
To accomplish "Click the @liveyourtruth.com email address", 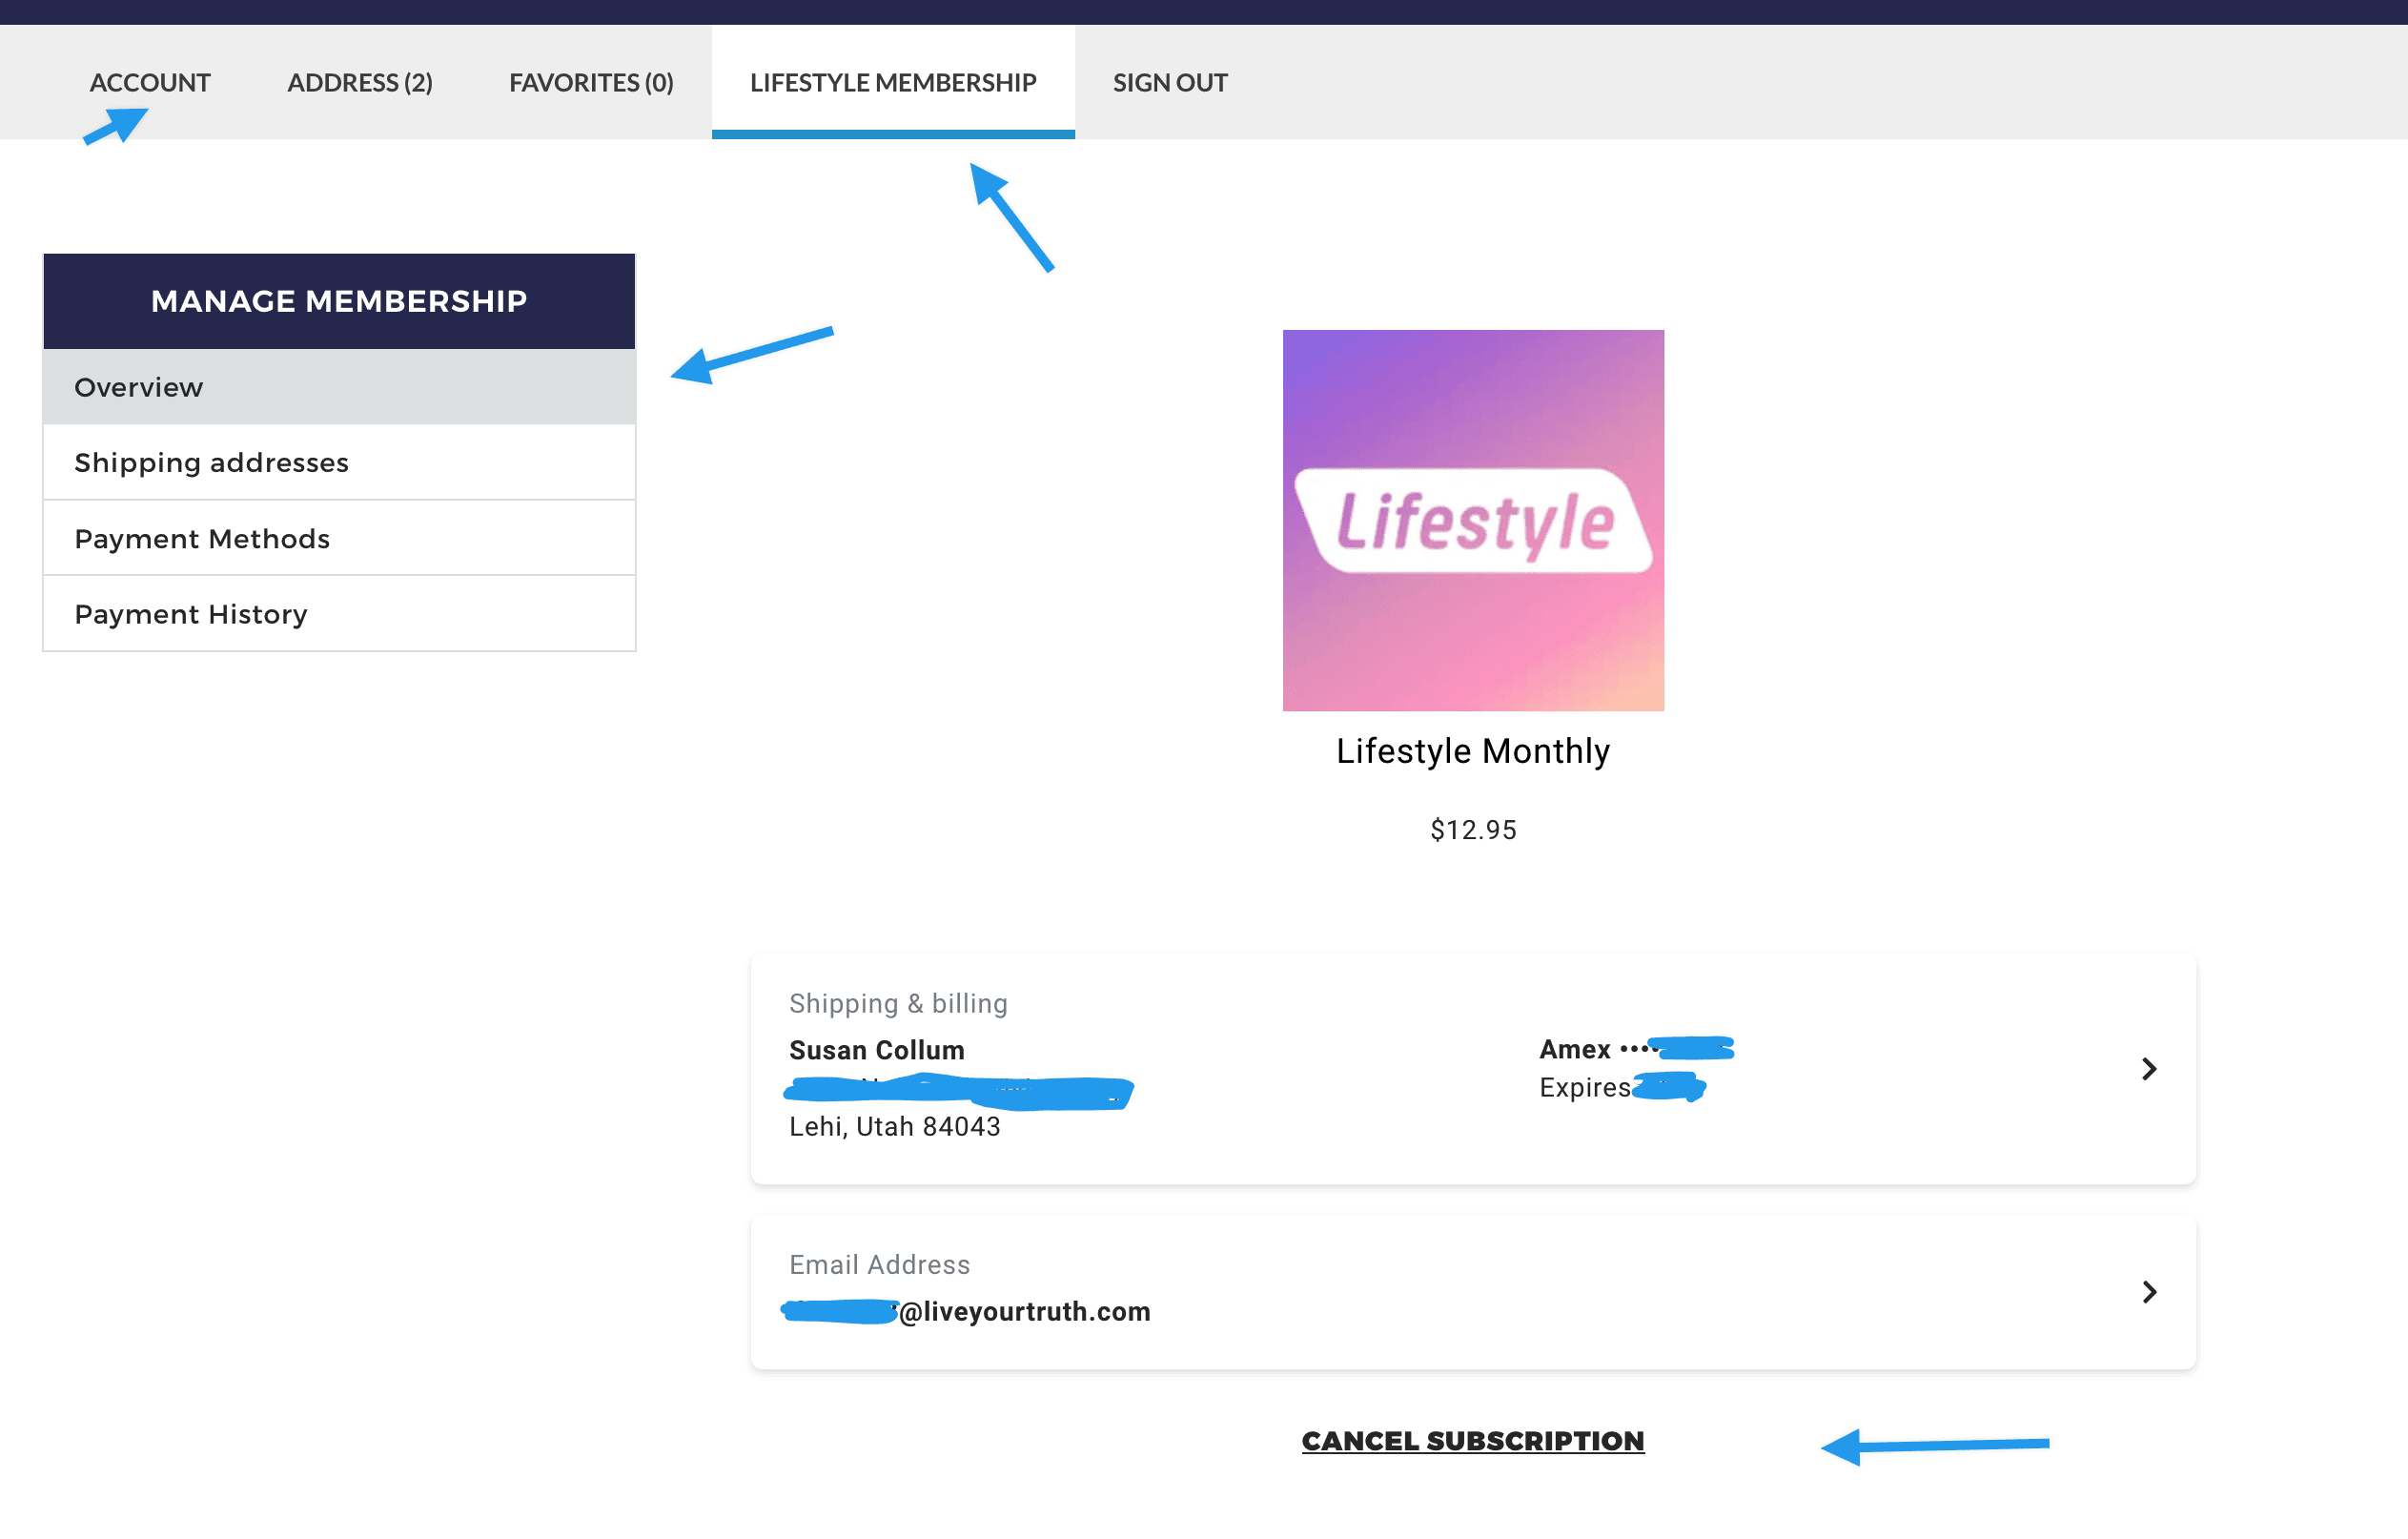I will click(968, 1311).
